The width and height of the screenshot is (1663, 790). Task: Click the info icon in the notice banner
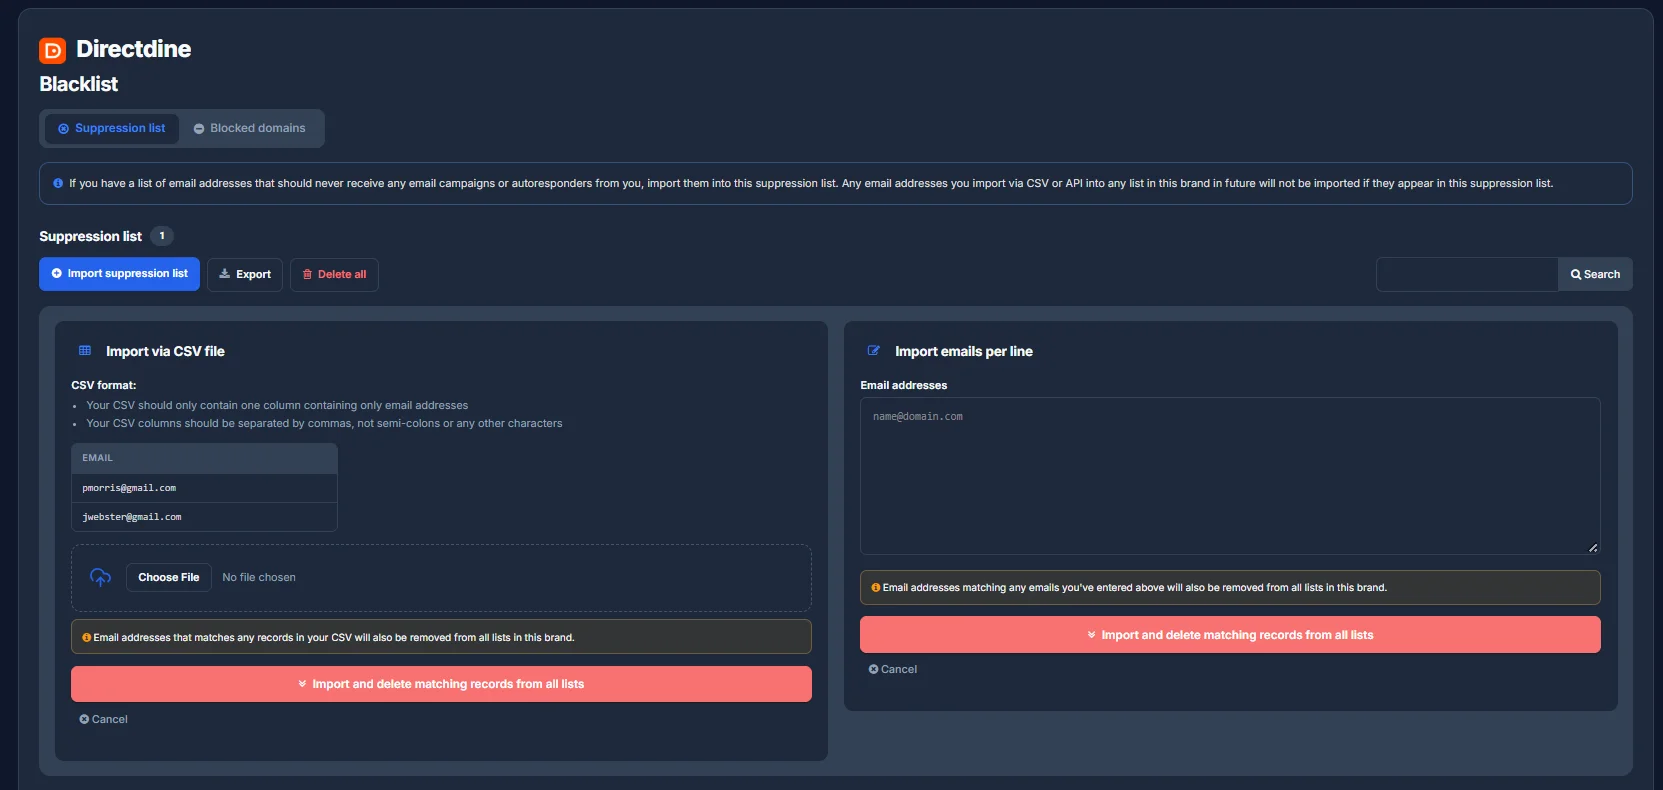(58, 183)
